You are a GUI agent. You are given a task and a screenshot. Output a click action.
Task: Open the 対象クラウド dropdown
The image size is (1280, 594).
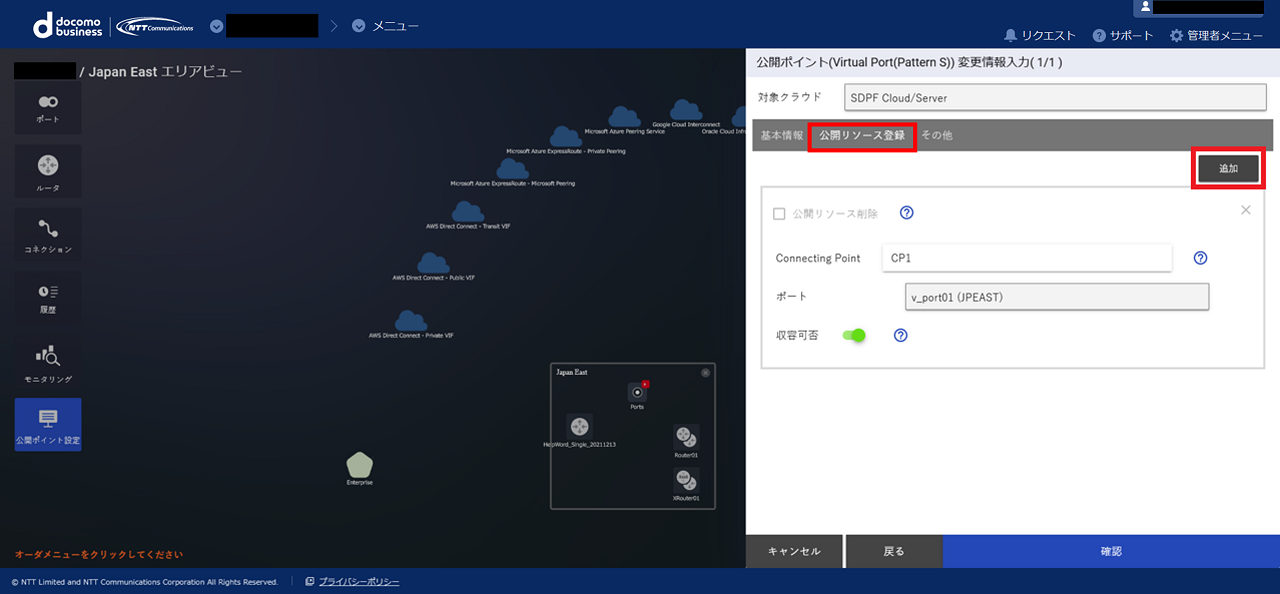coord(1054,97)
